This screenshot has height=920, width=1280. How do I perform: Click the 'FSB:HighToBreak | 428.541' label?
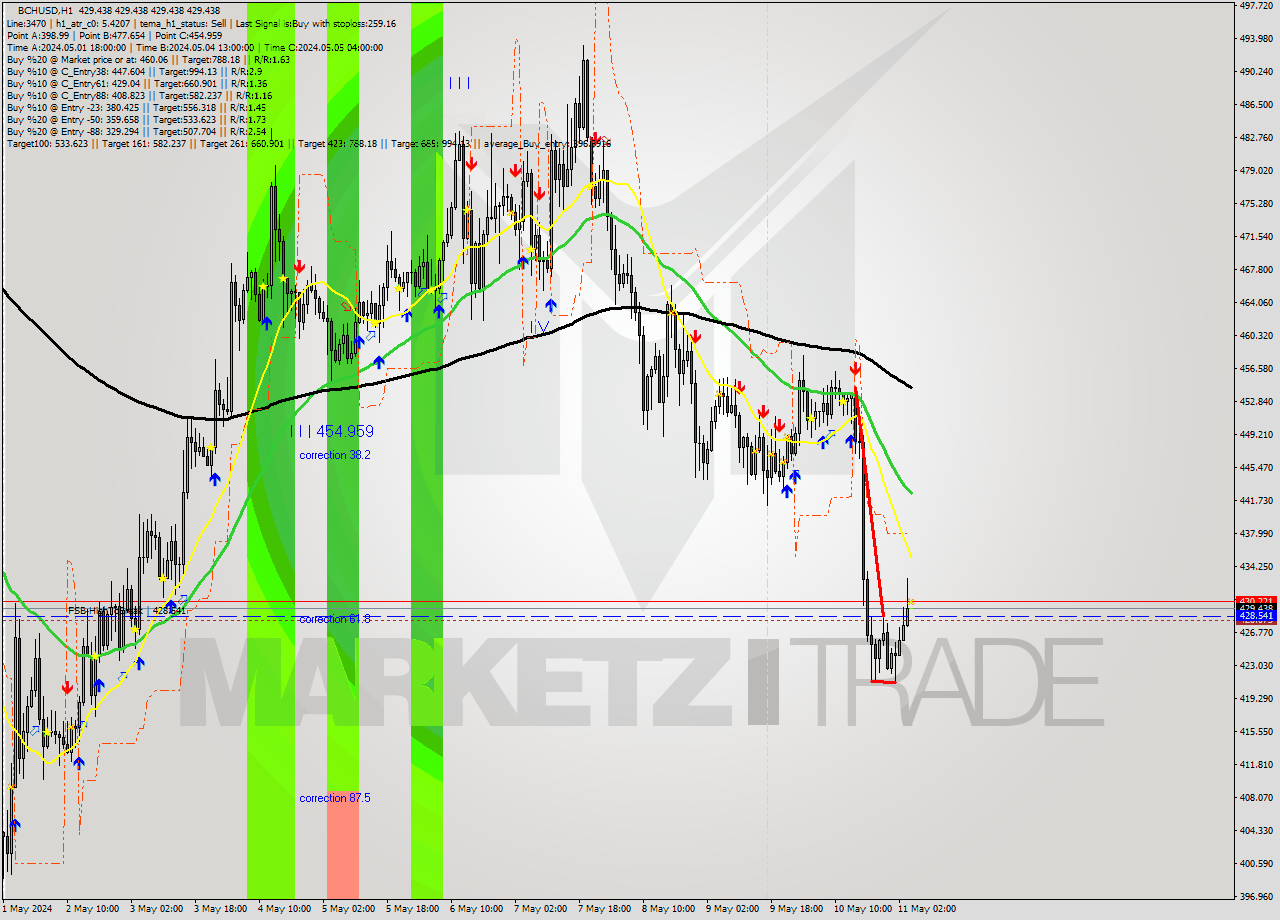[127, 610]
